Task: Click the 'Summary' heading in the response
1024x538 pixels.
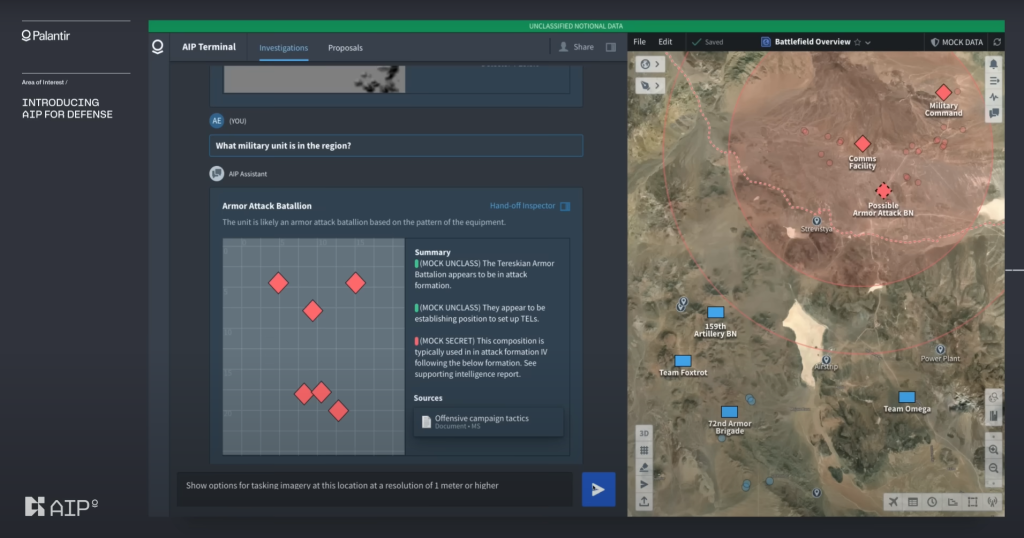Action: (432, 252)
